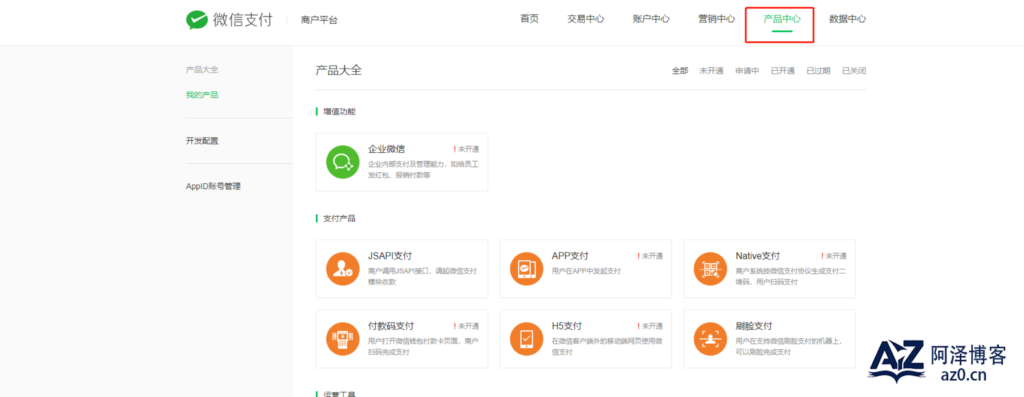
Task: Click the H5支付 card description text
Action: (607, 346)
